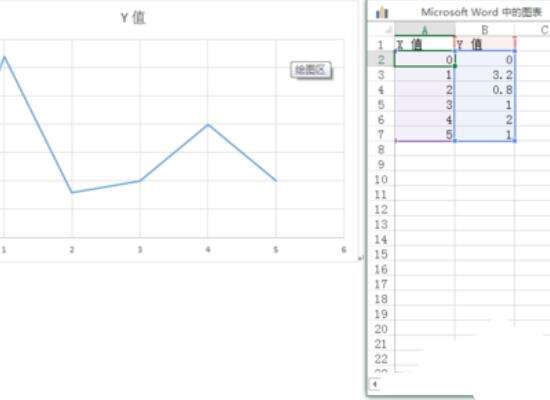Select cell B3 with value 3.2
The height and width of the screenshot is (400, 550).
pos(485,74)
